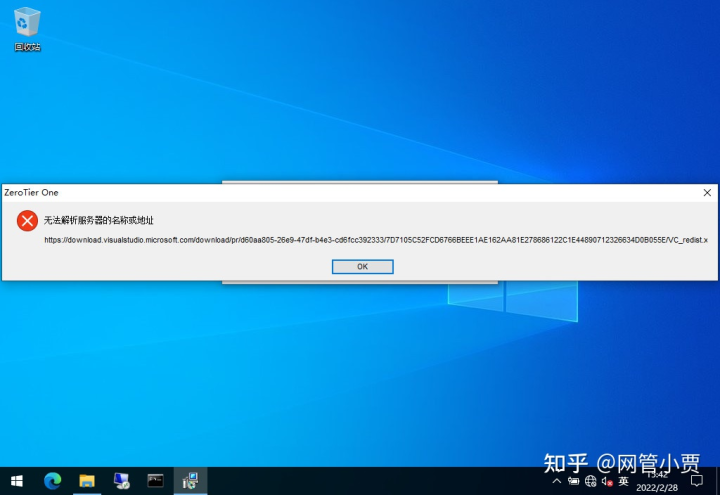Launch Microsoft Edge from the taskbar
Screen dimensions: 720x495
[52, 481]
